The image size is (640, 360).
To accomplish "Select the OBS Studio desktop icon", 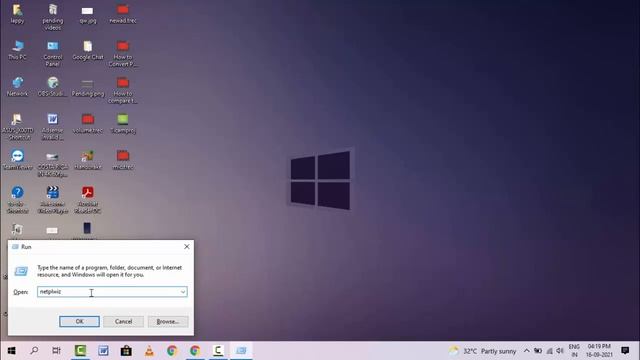I will click(53, 87).
